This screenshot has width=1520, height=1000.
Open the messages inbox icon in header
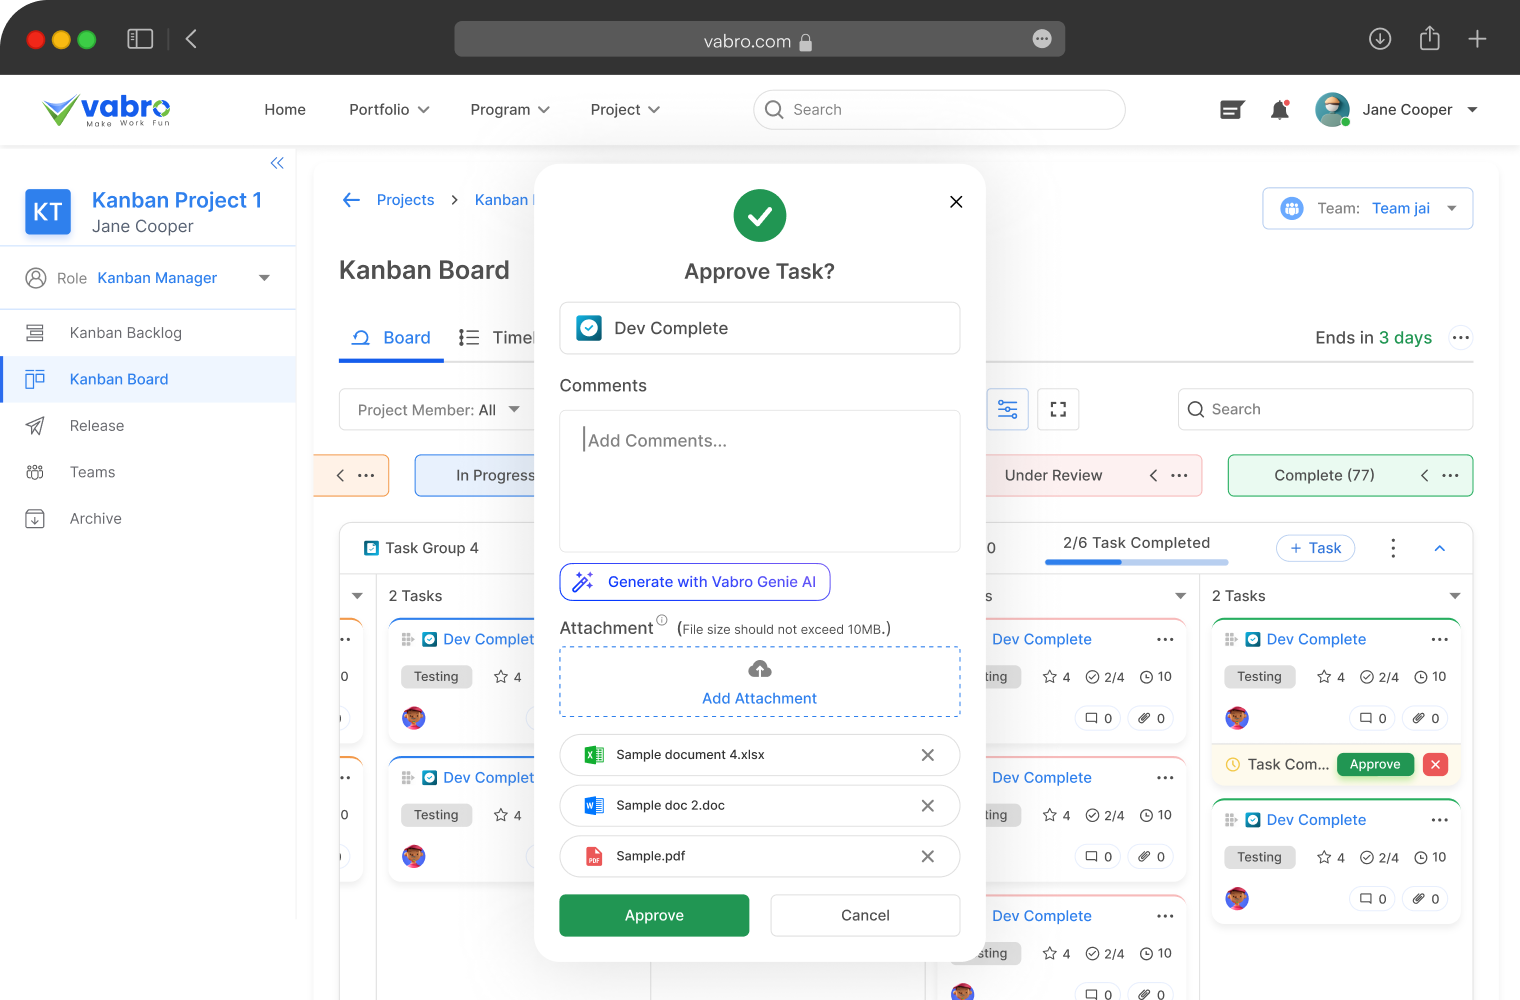pyautogui.click(x=1232, y=110)
